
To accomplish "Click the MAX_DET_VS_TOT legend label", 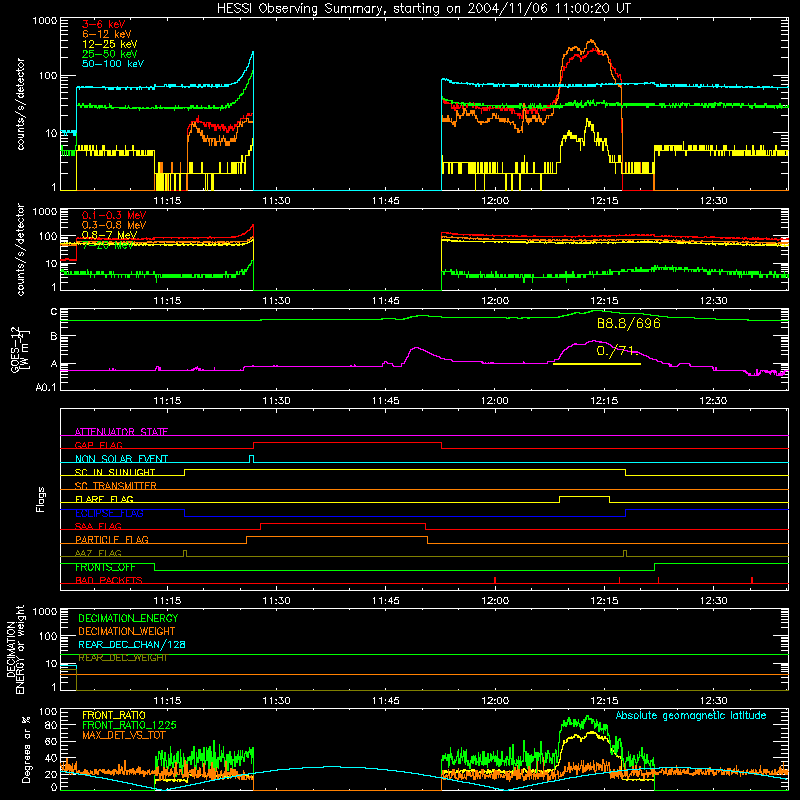I will 123,735.
